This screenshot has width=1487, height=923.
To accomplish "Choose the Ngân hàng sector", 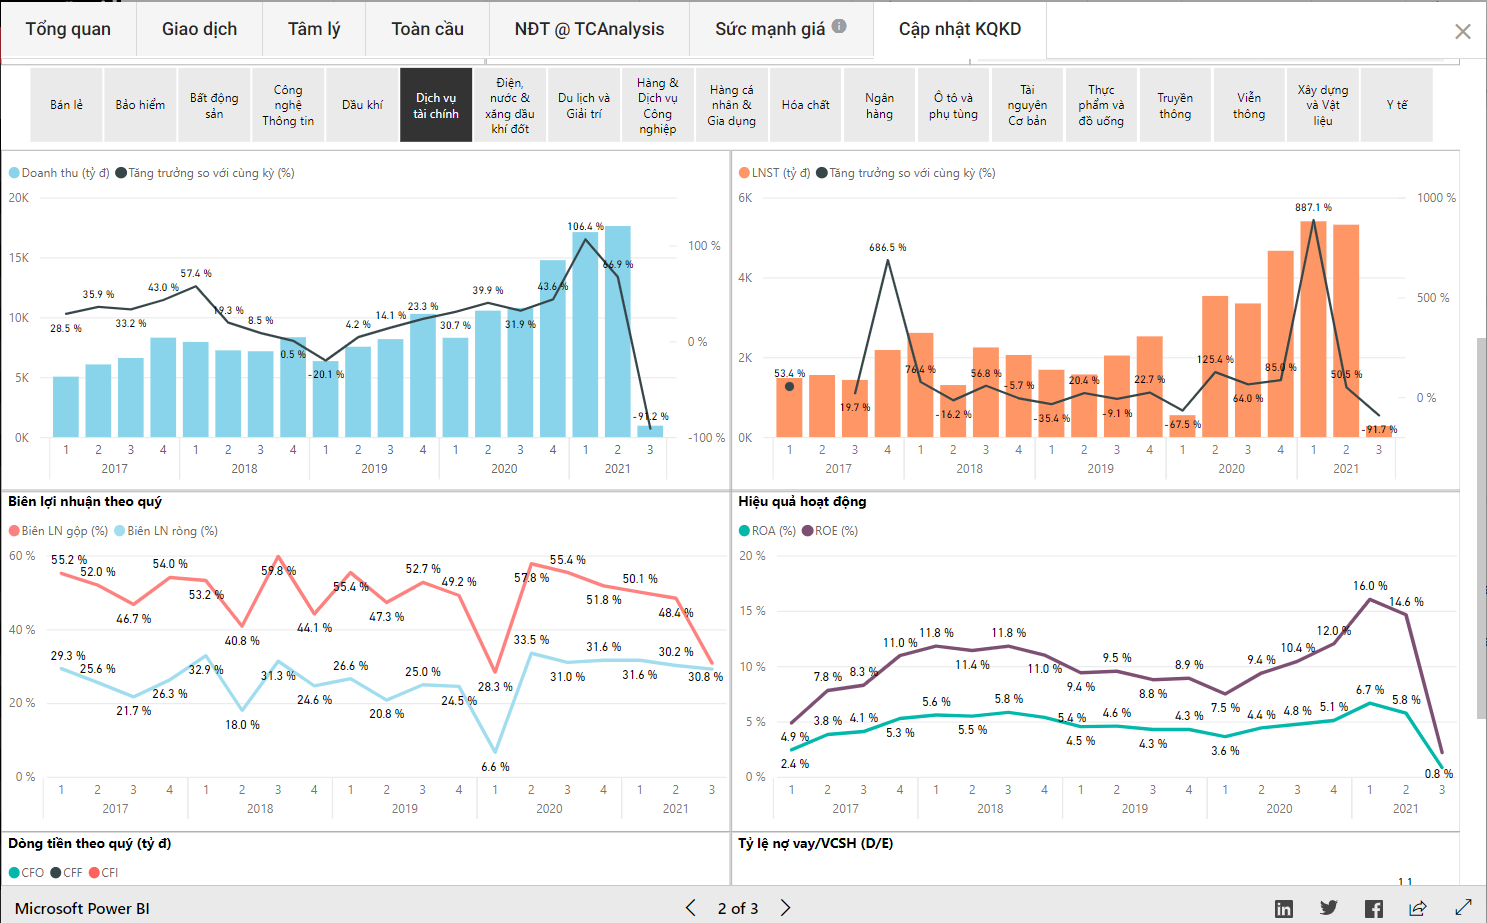I will pyautogui.click(x=880, y=105).
